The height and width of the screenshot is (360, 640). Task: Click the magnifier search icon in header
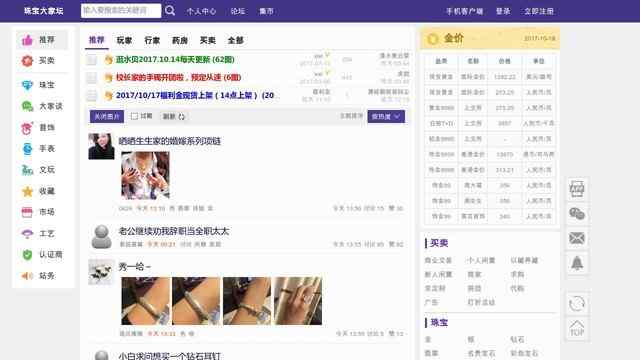coord(170,11)
